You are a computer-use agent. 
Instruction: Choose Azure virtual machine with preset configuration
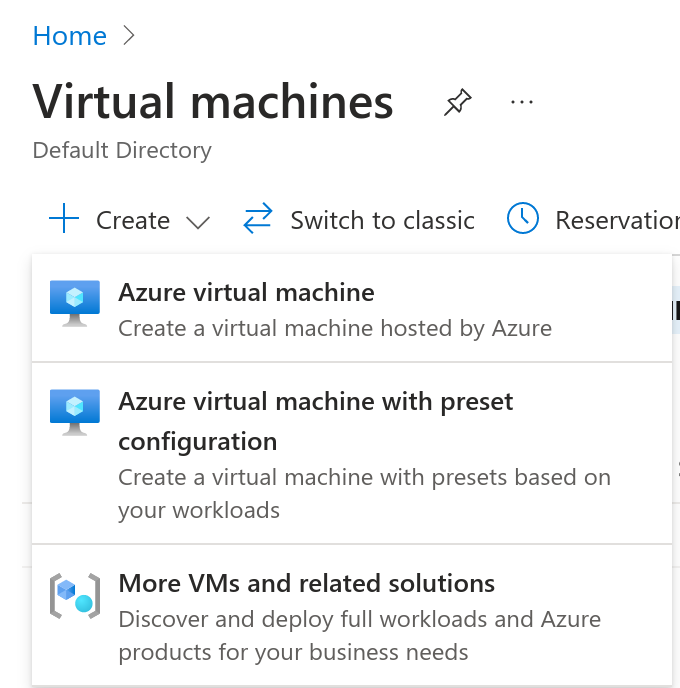352,454
